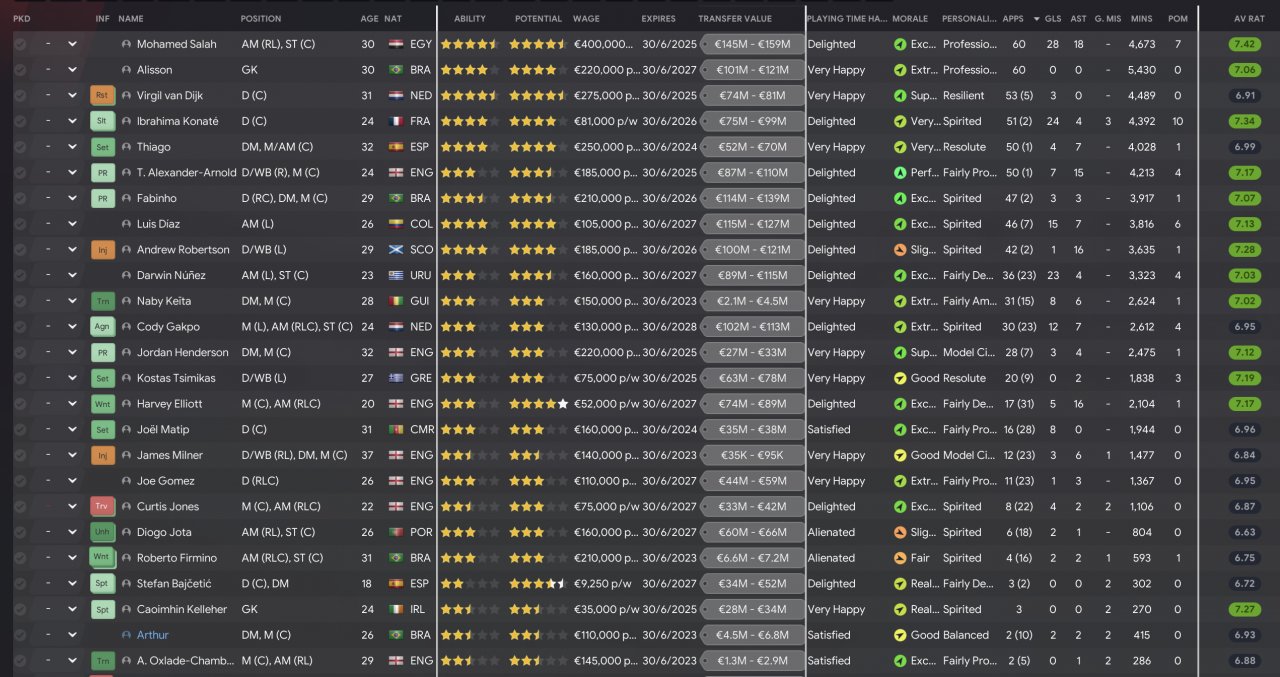
Task: Click the Unh unhappy icon beside Diogo Jota
Action: 102,532
